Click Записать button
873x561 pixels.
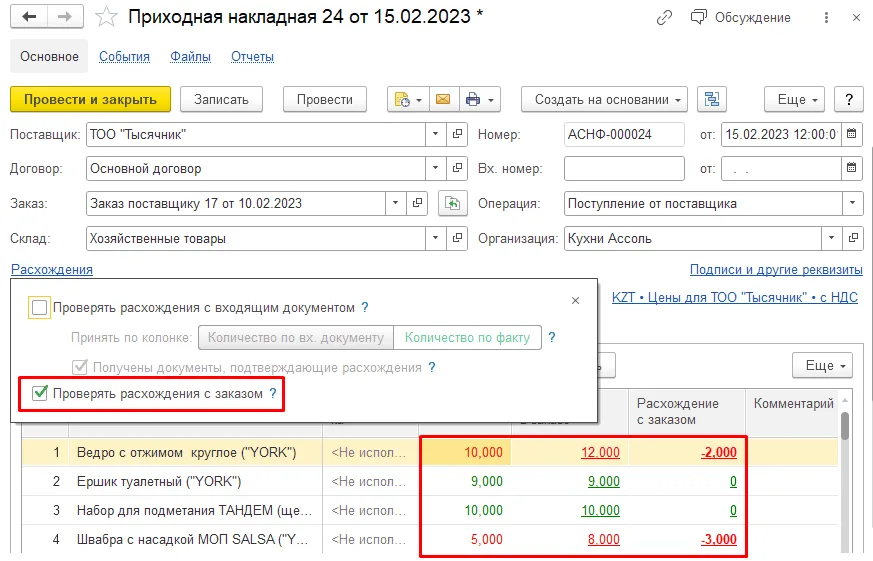point(221,100)
